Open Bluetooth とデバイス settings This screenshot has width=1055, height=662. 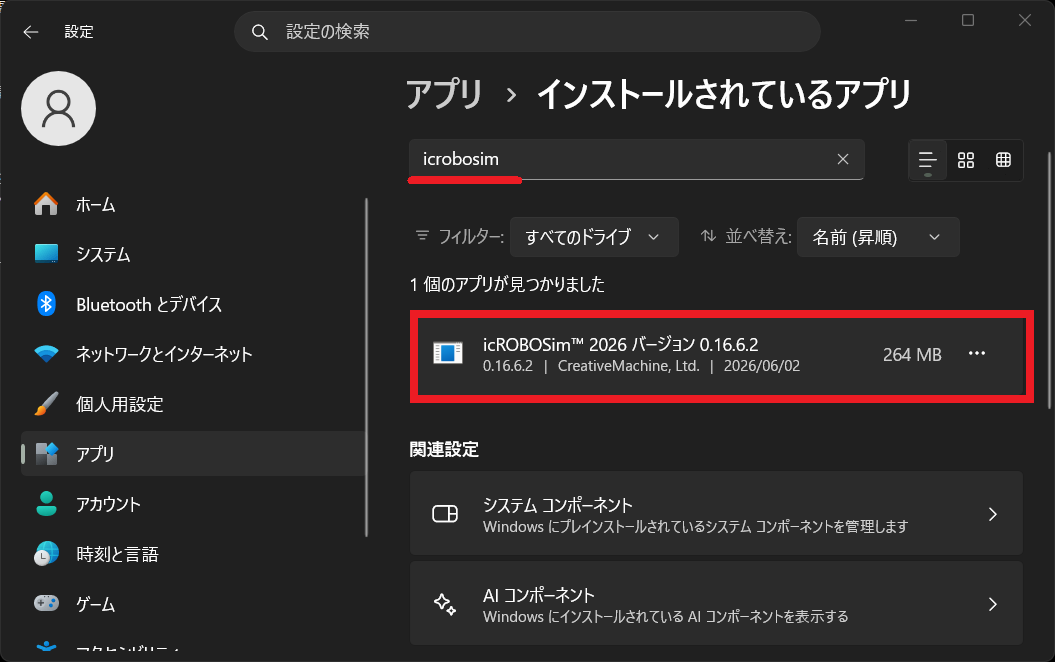coord(194,304)
